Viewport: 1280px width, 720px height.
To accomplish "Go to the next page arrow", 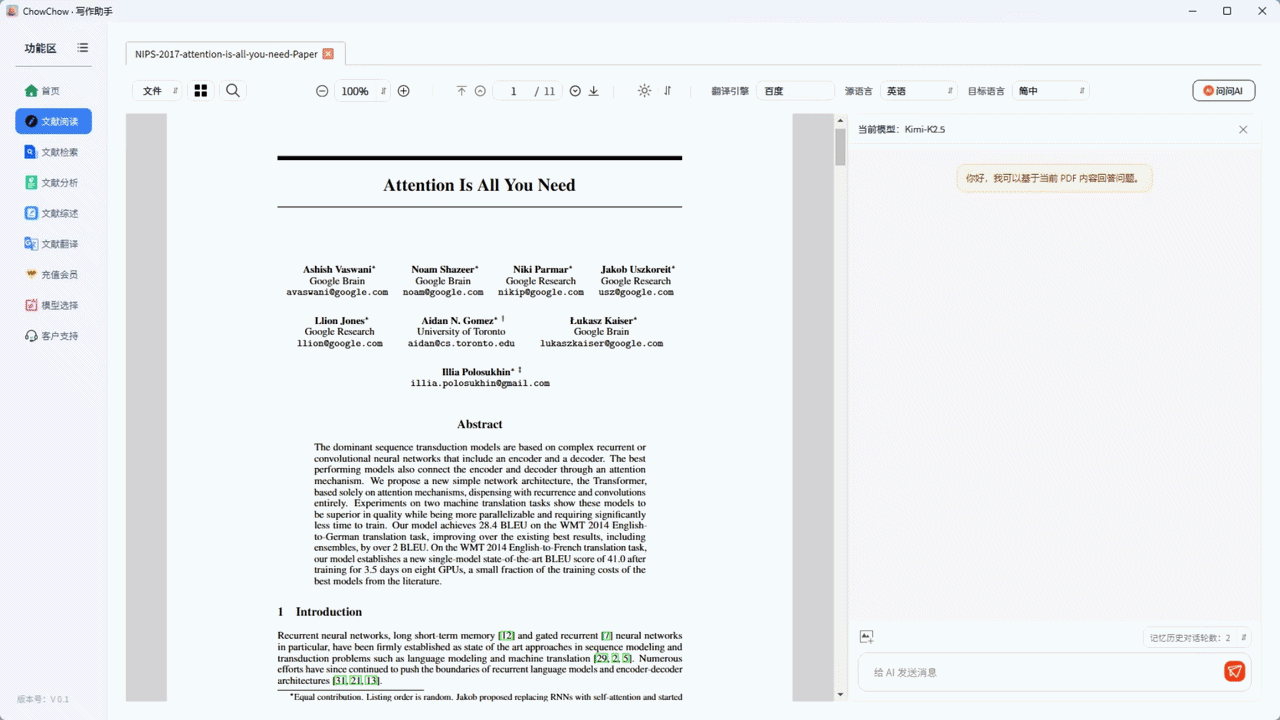I will (x=575, y=91).
